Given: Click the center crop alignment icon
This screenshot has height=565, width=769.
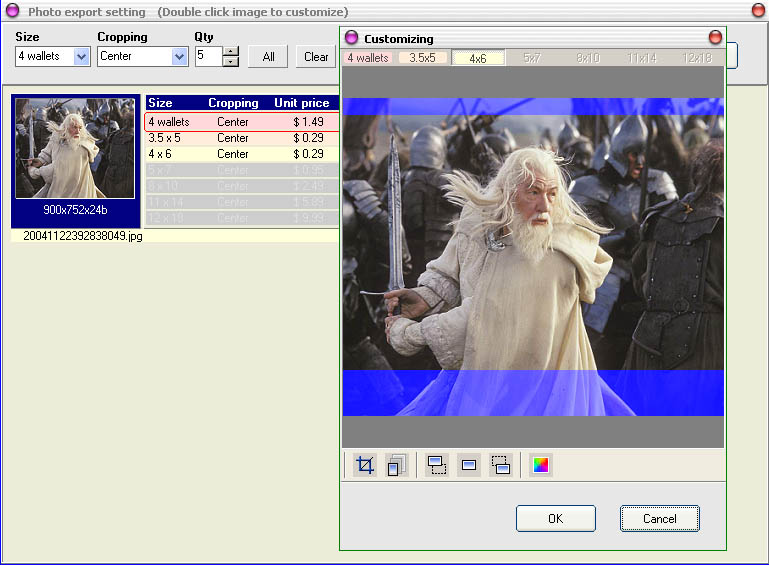Looking at the screenshot, I should tap(469, 465).
